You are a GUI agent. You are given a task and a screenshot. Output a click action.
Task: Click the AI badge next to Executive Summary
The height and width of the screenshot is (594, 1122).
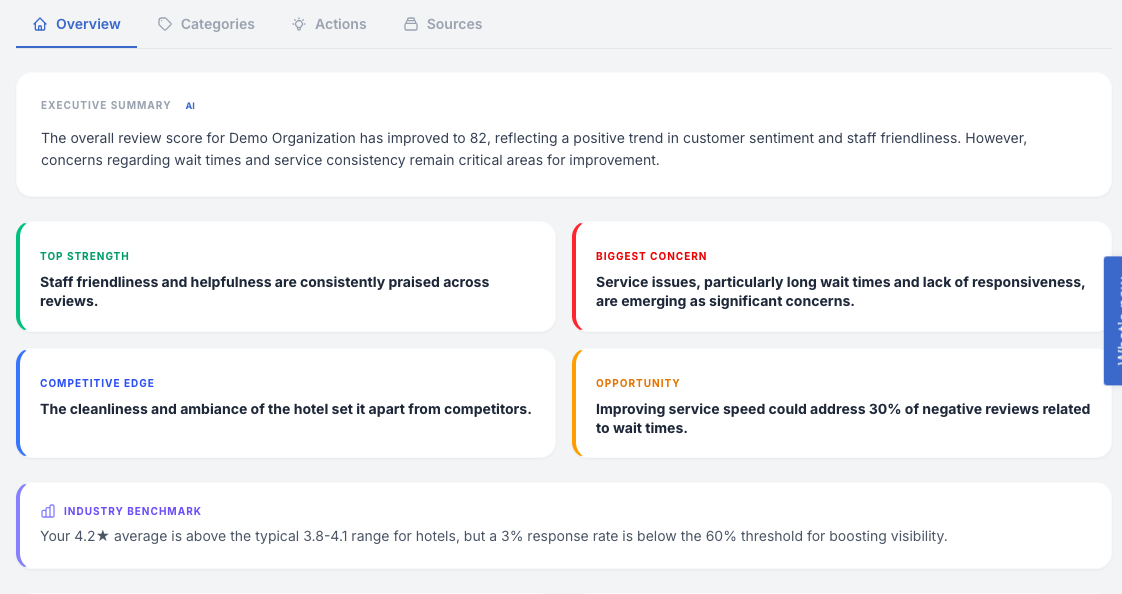(x=190, y=105)
